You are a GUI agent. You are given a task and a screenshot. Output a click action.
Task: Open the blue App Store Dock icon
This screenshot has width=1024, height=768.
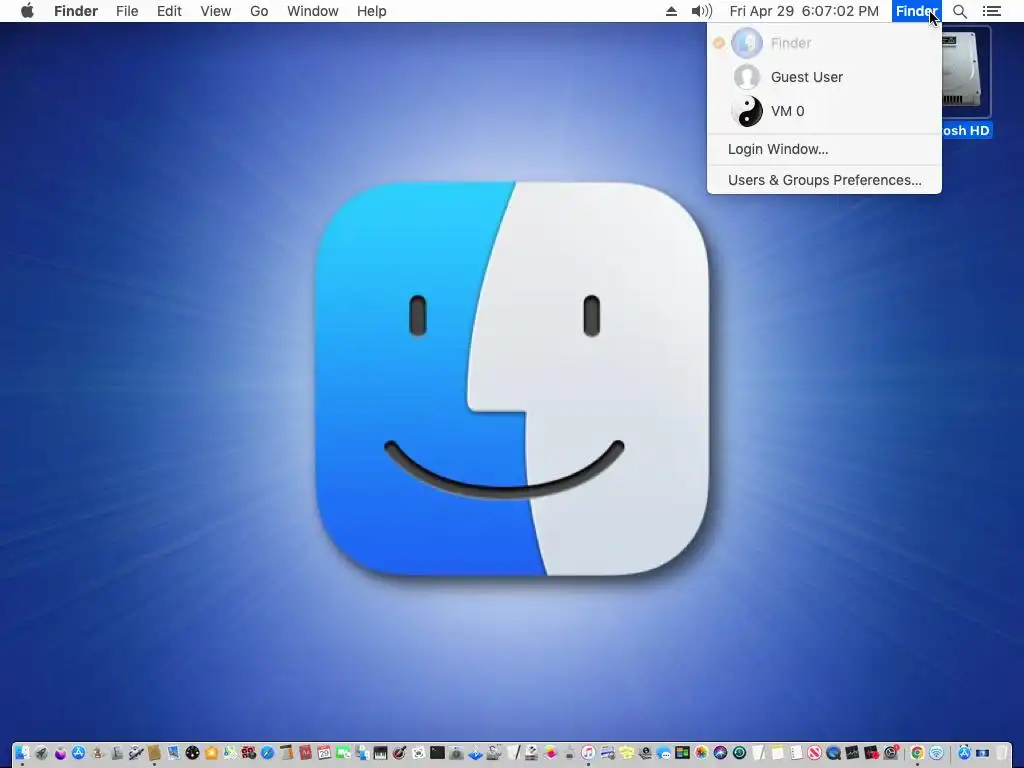coord(78,753)
